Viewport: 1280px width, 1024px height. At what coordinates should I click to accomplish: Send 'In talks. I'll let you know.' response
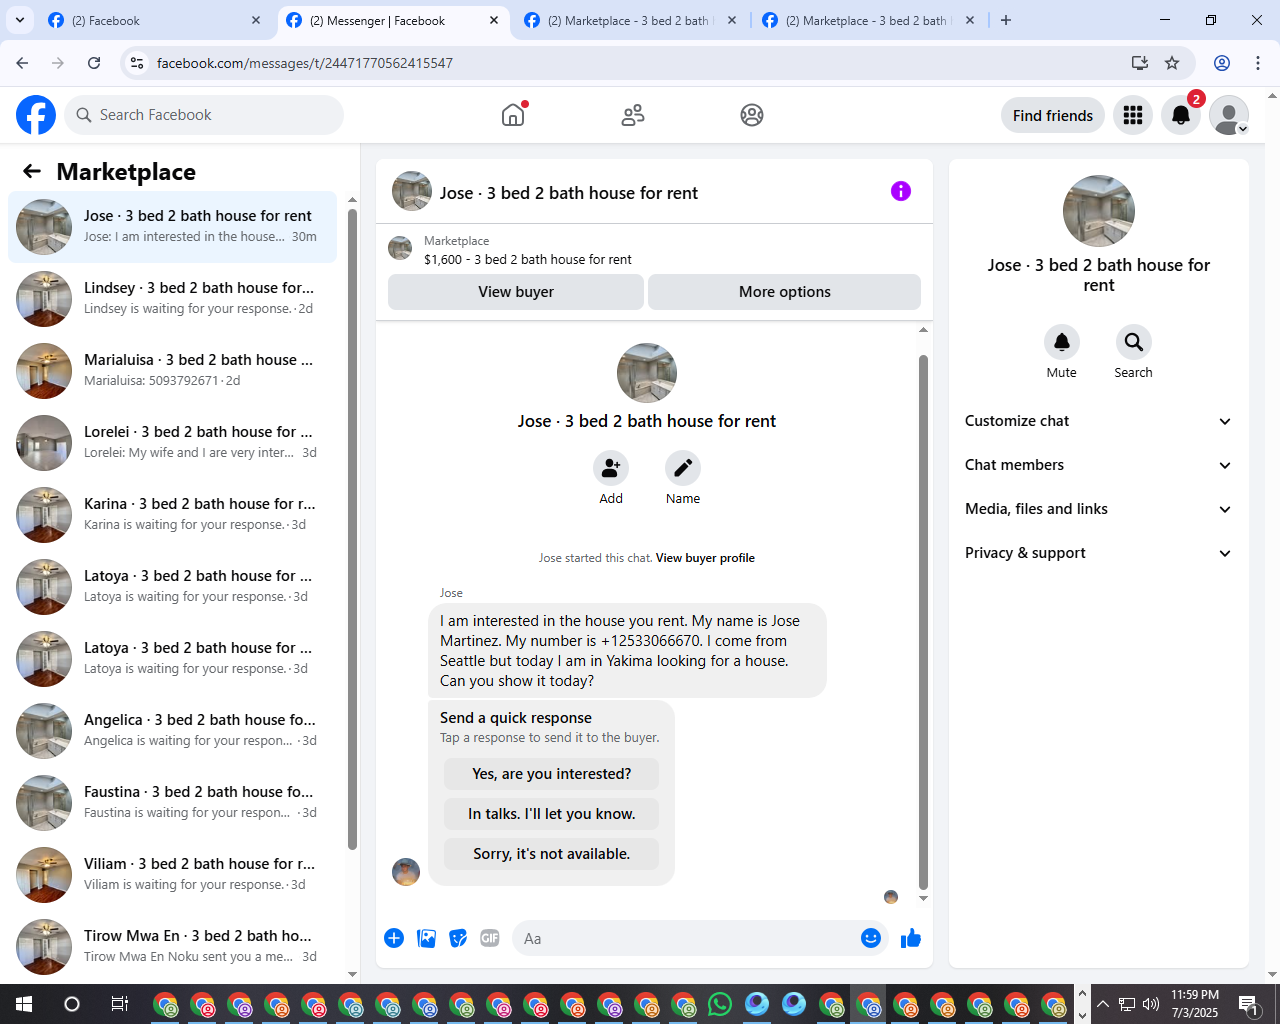tap(552, 814)
